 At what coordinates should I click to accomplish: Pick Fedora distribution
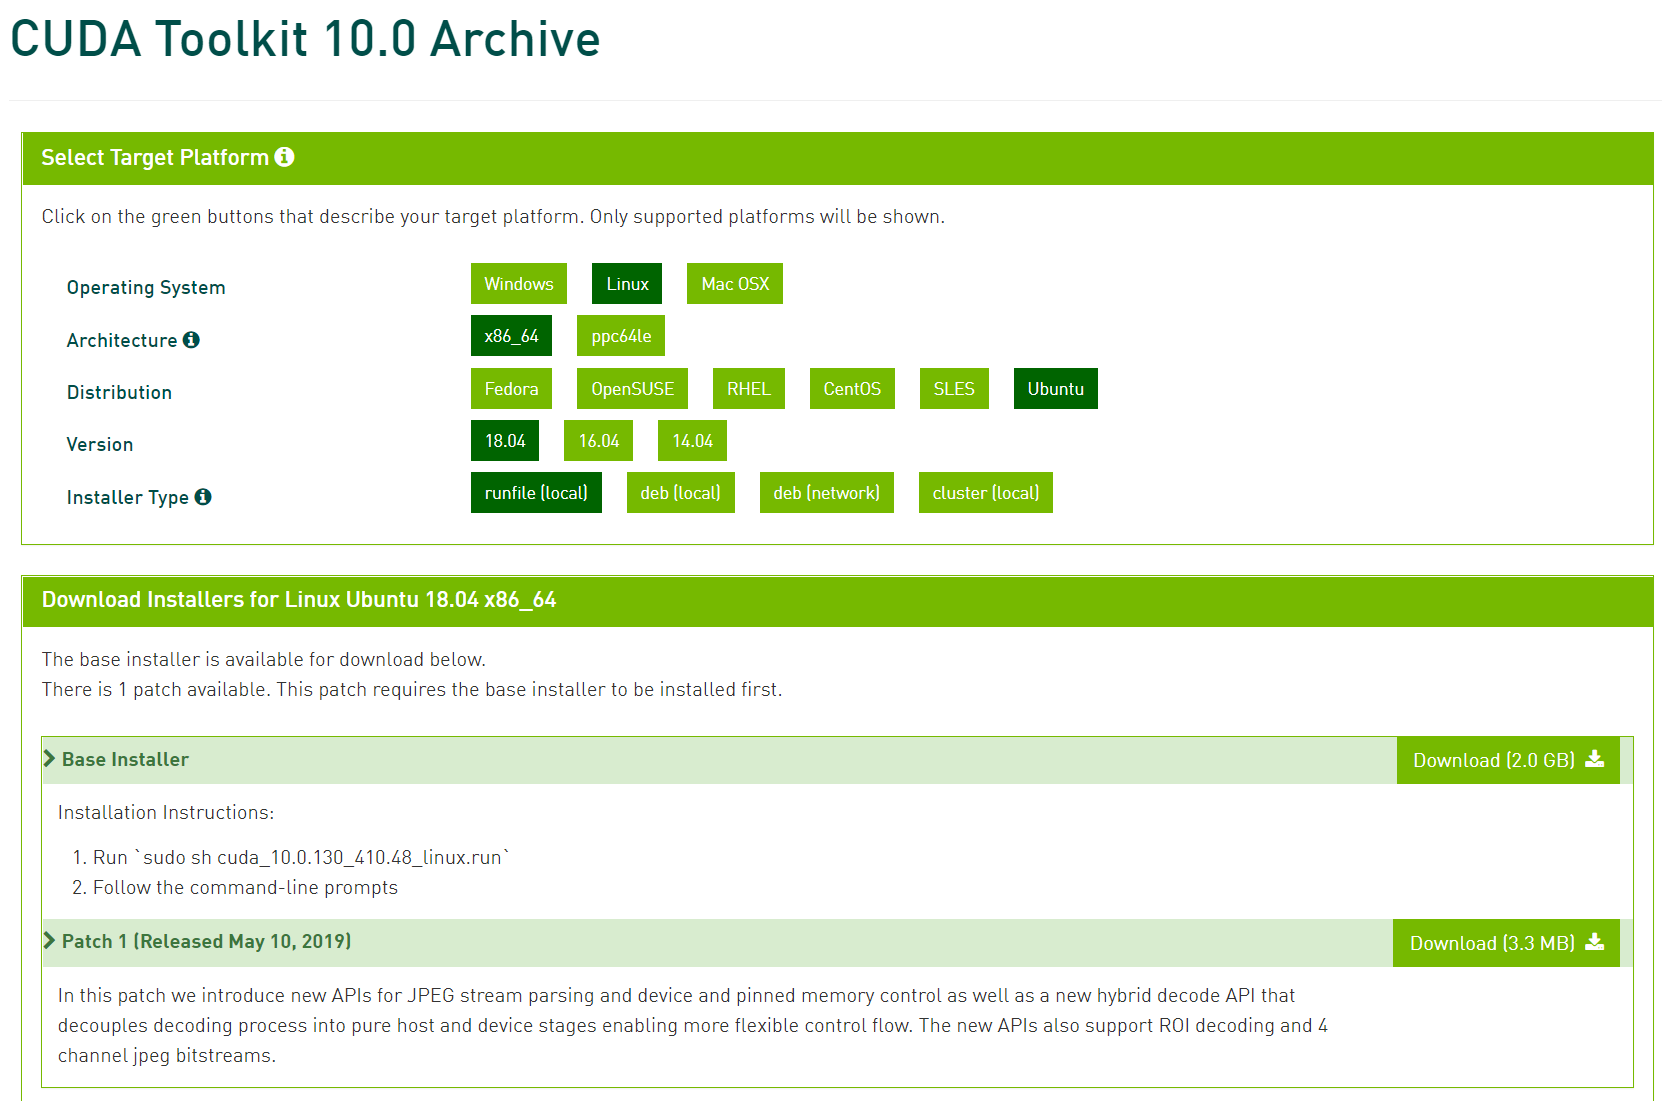[x=511, y=389]
